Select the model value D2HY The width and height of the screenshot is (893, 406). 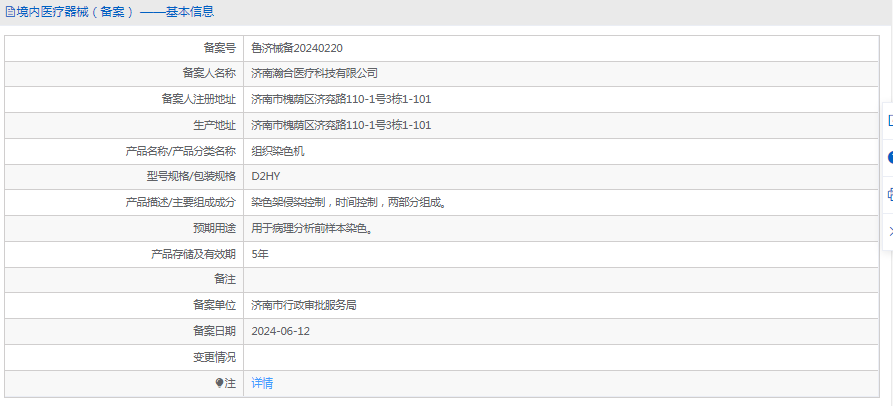265,177
